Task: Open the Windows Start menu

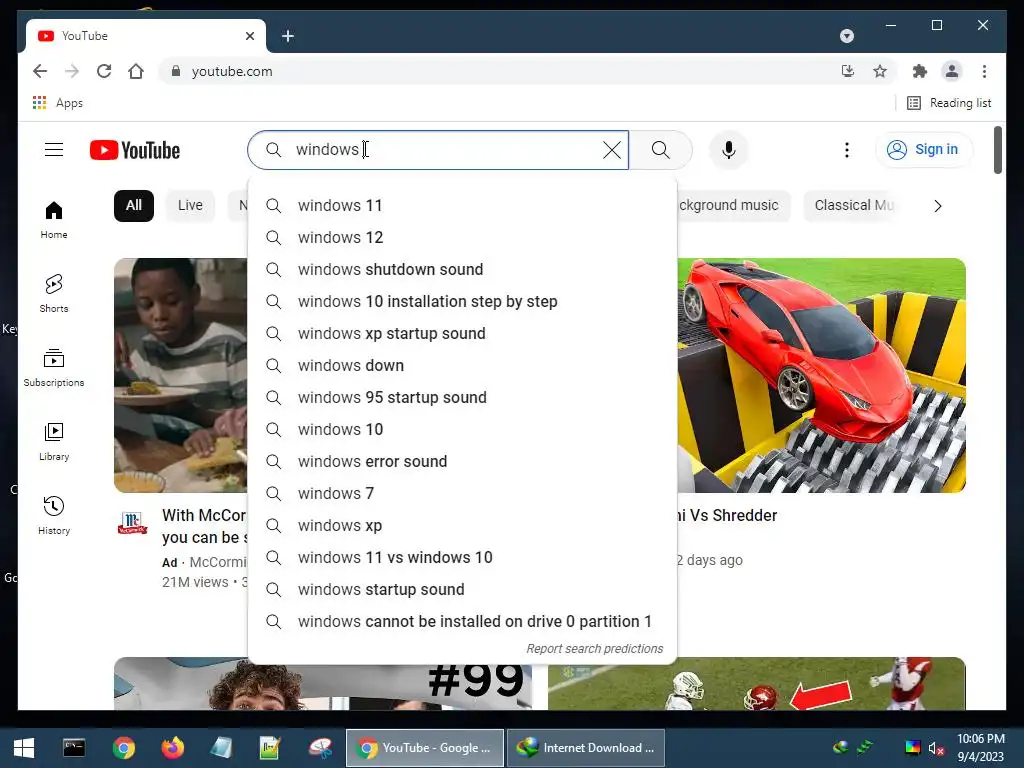Action: (24, 748)
